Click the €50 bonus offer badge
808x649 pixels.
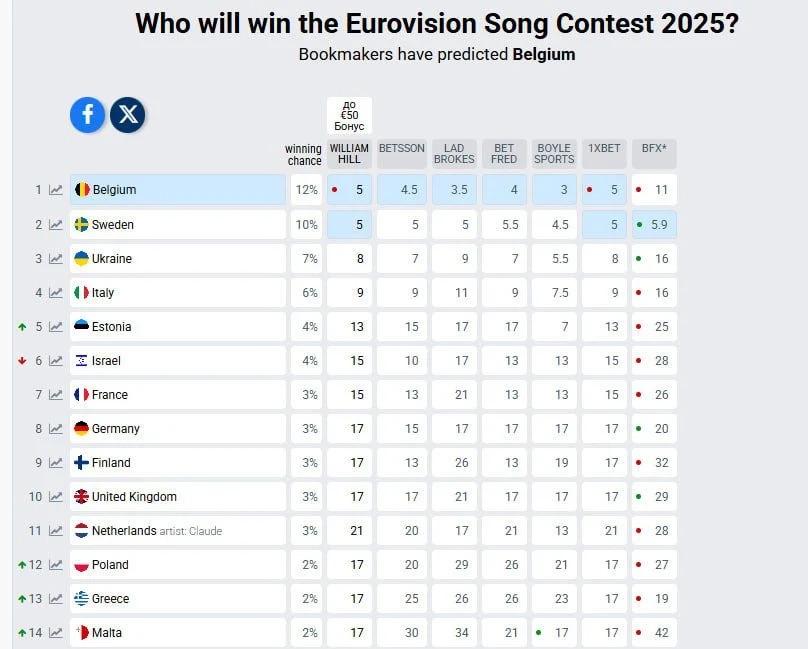(x=349, y=115)
